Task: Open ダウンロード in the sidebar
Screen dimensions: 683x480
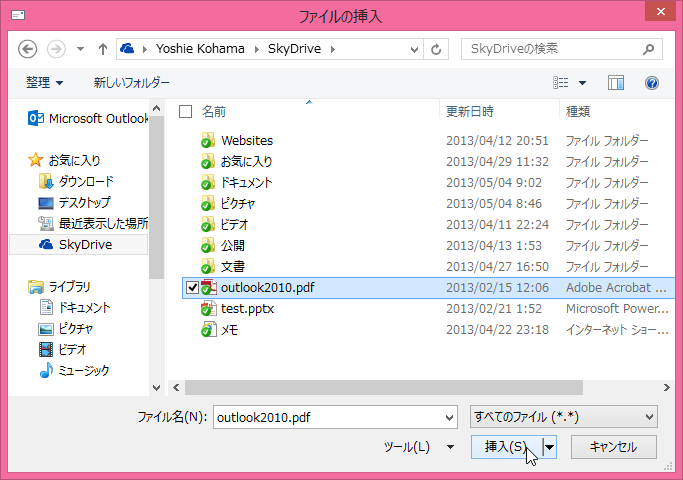Action: [76, 181]
